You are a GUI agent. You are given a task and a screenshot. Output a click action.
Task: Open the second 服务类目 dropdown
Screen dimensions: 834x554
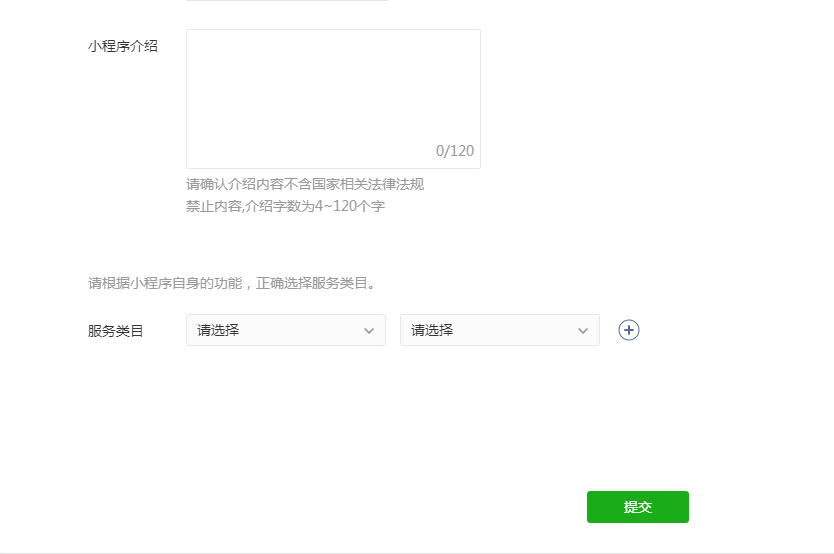click(499, 330)
